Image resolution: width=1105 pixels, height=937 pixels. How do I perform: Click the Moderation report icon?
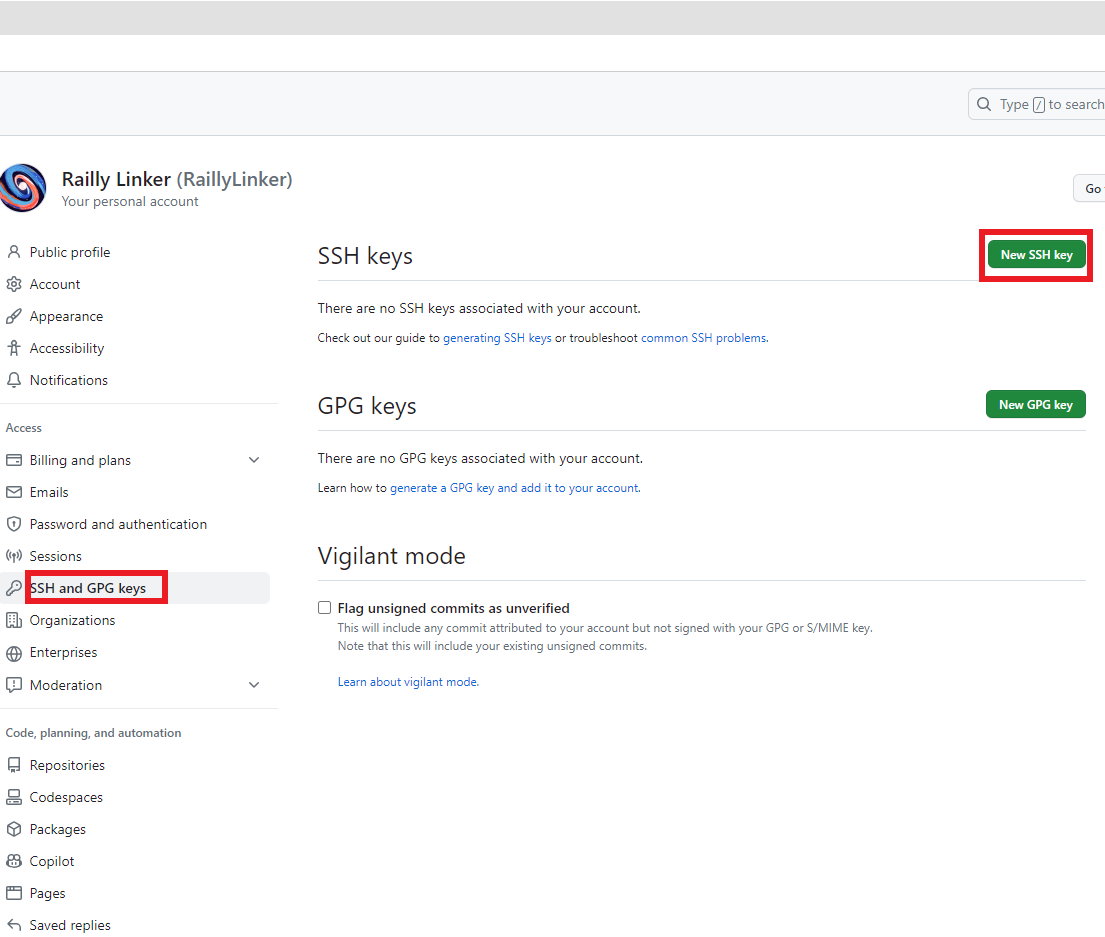14,685
